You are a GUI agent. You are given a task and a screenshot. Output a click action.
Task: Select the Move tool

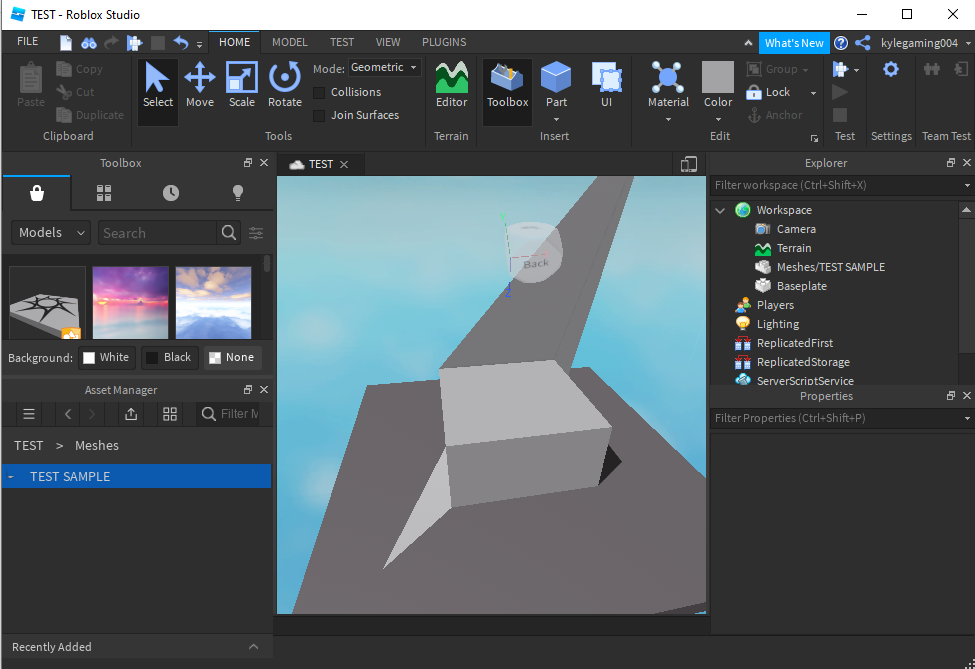point(199,85)
